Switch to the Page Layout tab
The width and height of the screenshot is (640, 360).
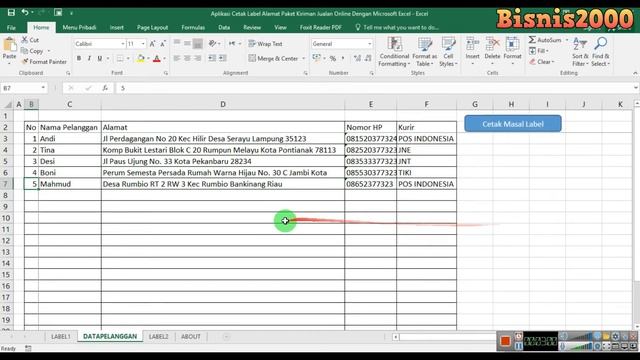(x=152, y=27)
